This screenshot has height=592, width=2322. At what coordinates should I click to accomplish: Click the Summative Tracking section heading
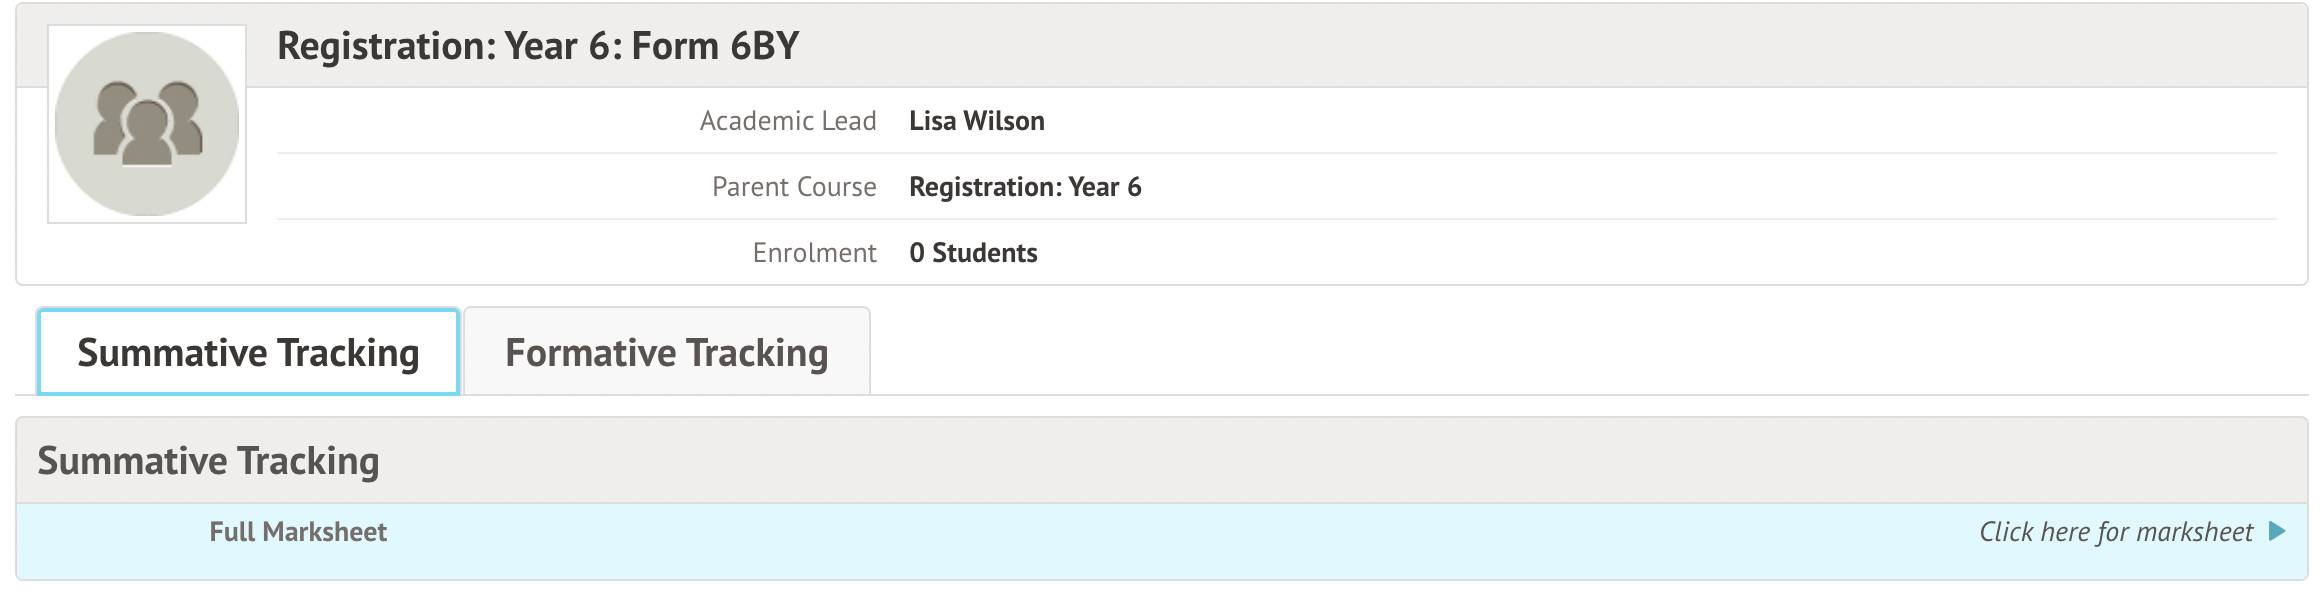pyautogui.click(x=208, y=461)
